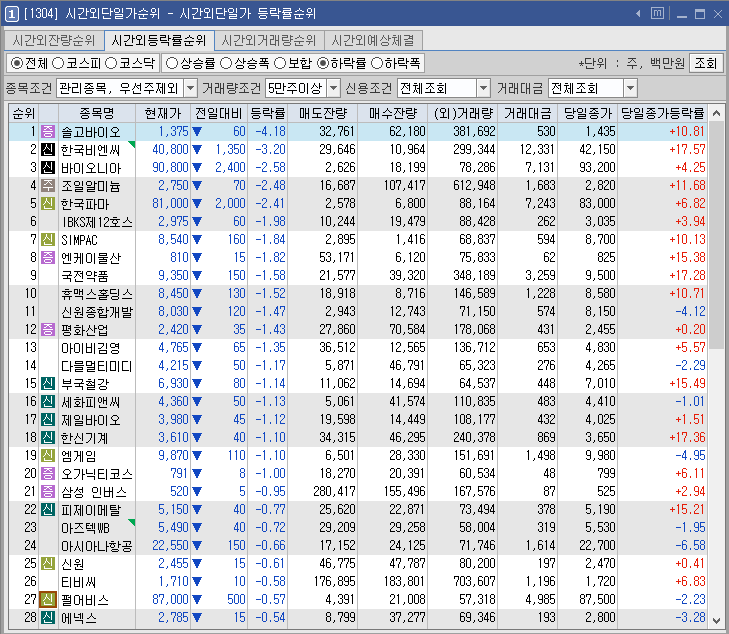Click the table scrollbar down arrow
Viewport: 729px width, 634px height.
[716, 621]
